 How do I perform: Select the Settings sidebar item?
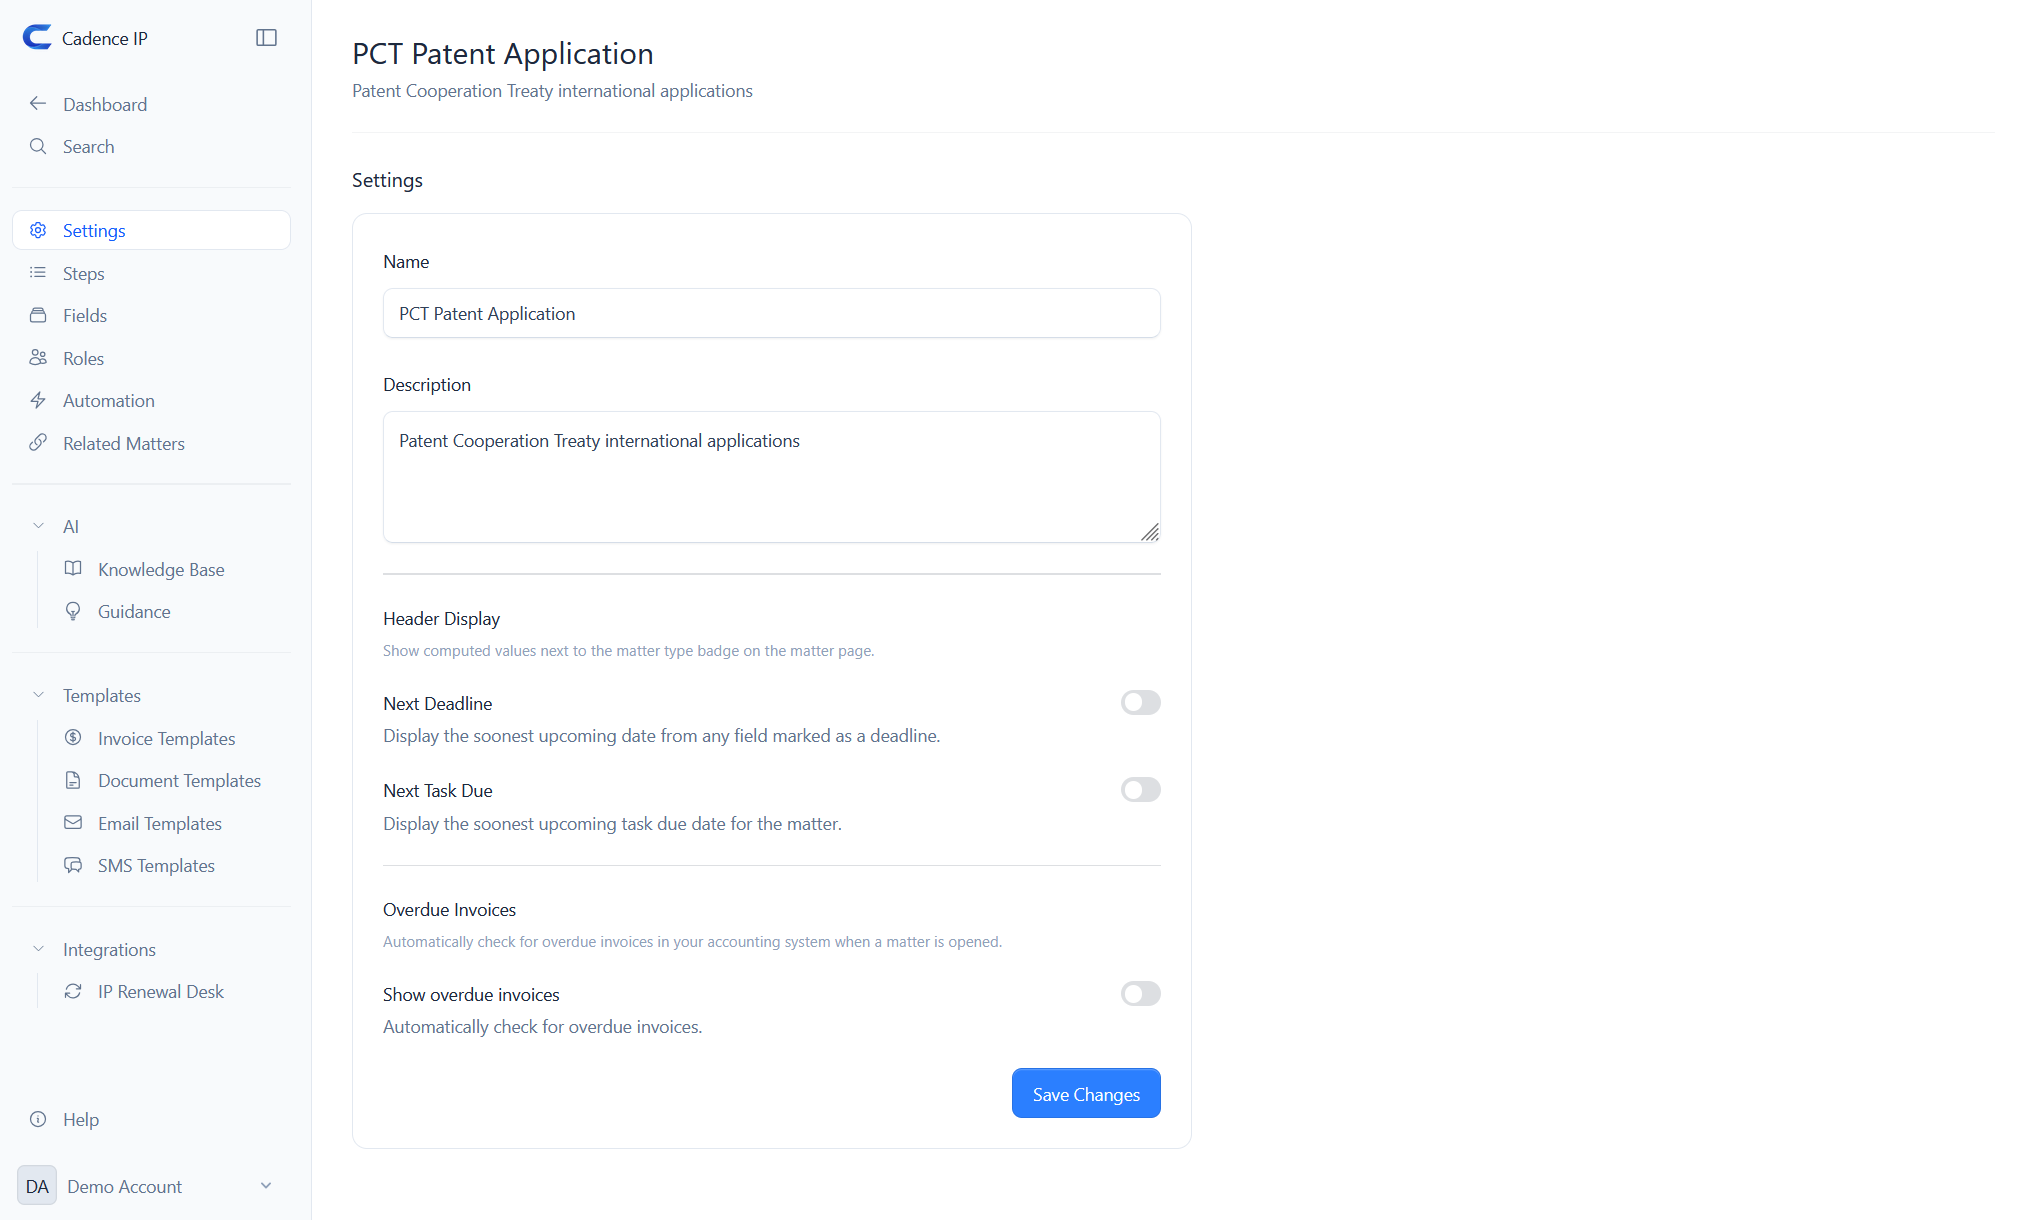tap(151, 230)
